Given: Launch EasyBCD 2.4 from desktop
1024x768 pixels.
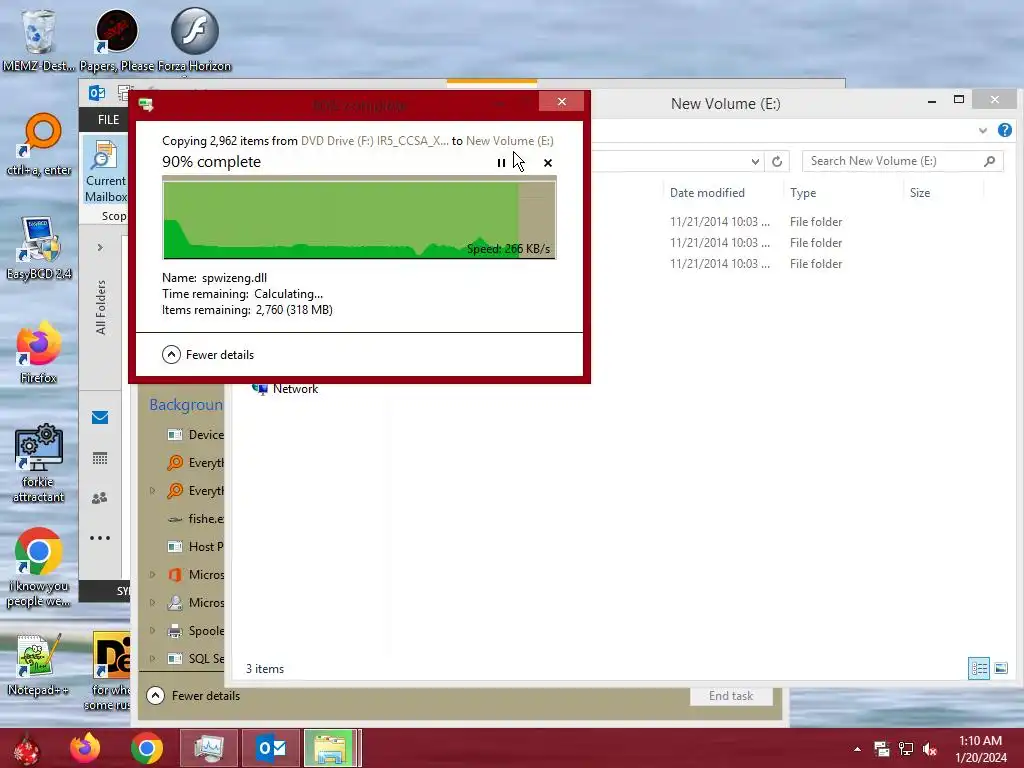Looking at the screenshot, I should pyautogui.click(x=39, y=248).
